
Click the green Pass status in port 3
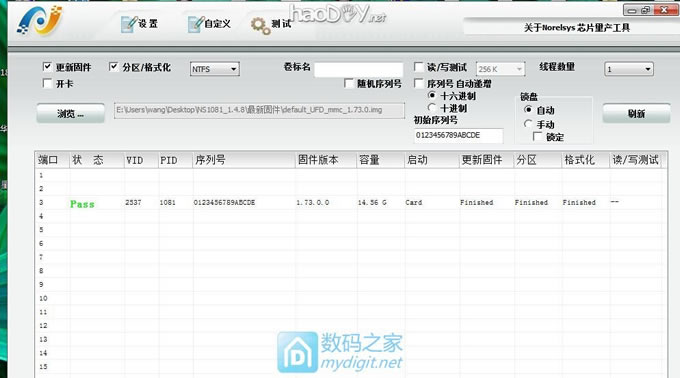pos(82,204)
